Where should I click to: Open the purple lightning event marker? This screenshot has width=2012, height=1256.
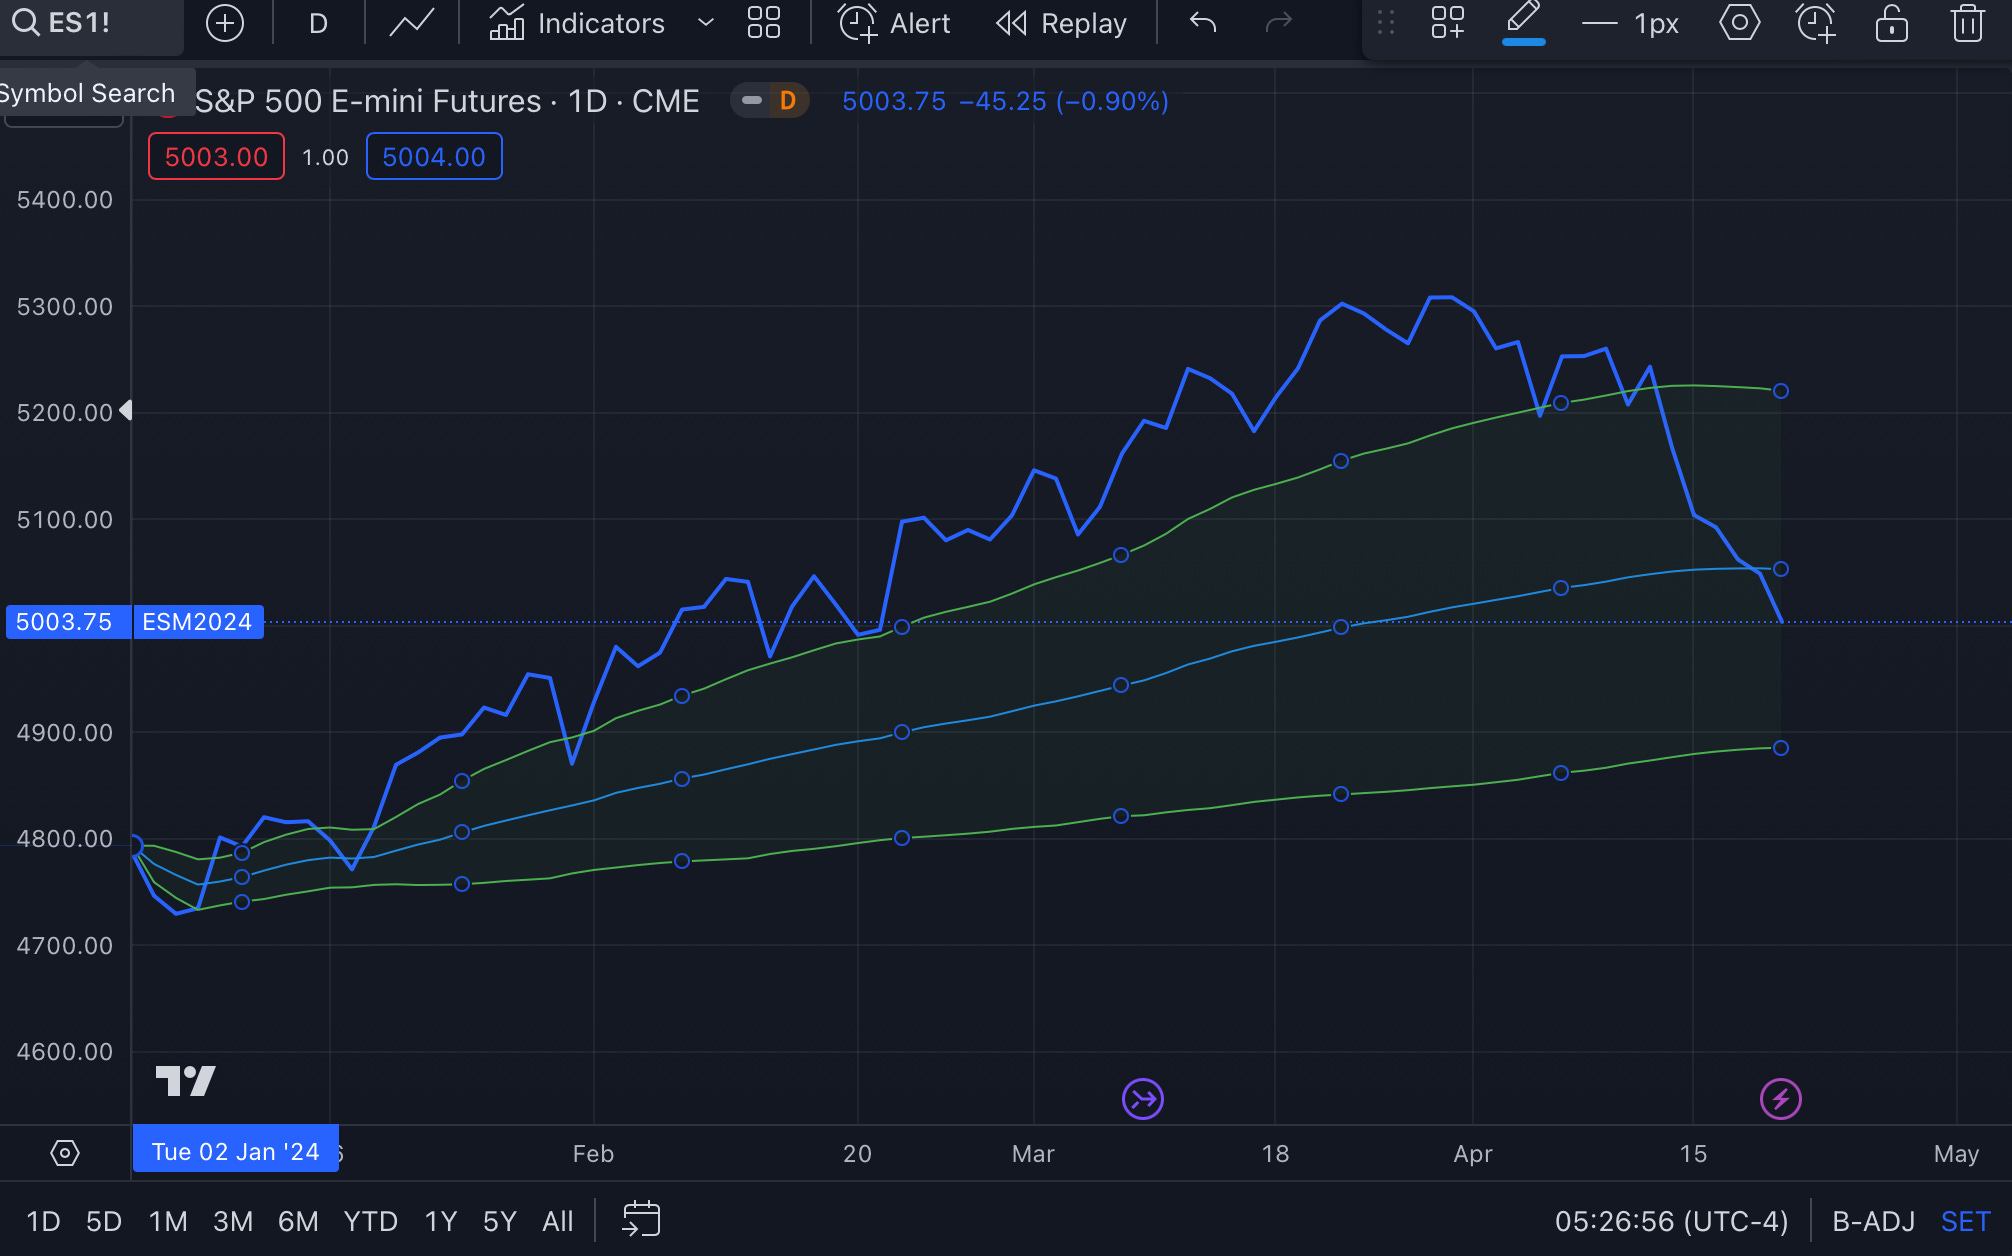1781,1100
